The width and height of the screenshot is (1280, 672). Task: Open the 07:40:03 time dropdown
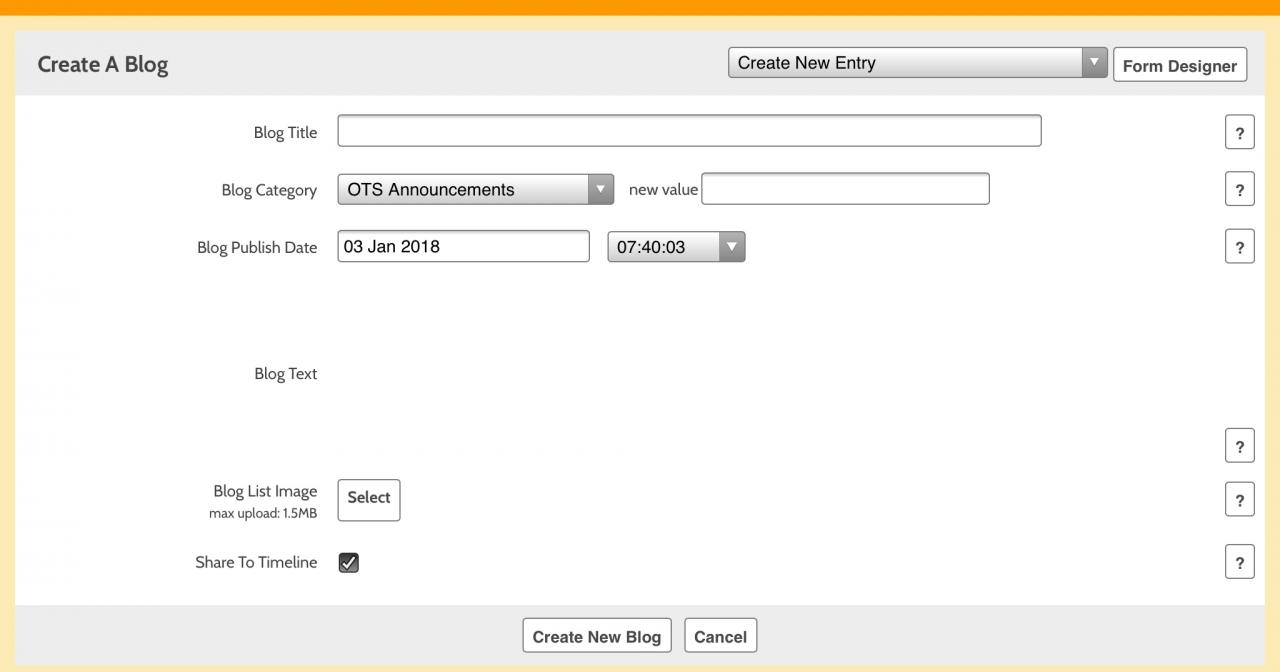click(676, 246)
